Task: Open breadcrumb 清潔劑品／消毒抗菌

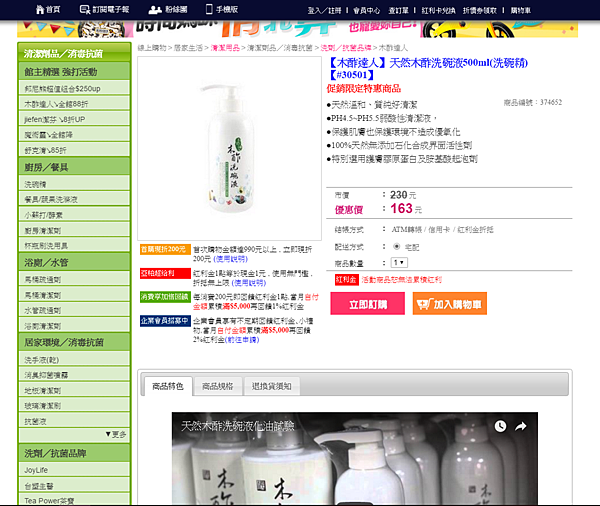Action: click(x=280, y=48)
